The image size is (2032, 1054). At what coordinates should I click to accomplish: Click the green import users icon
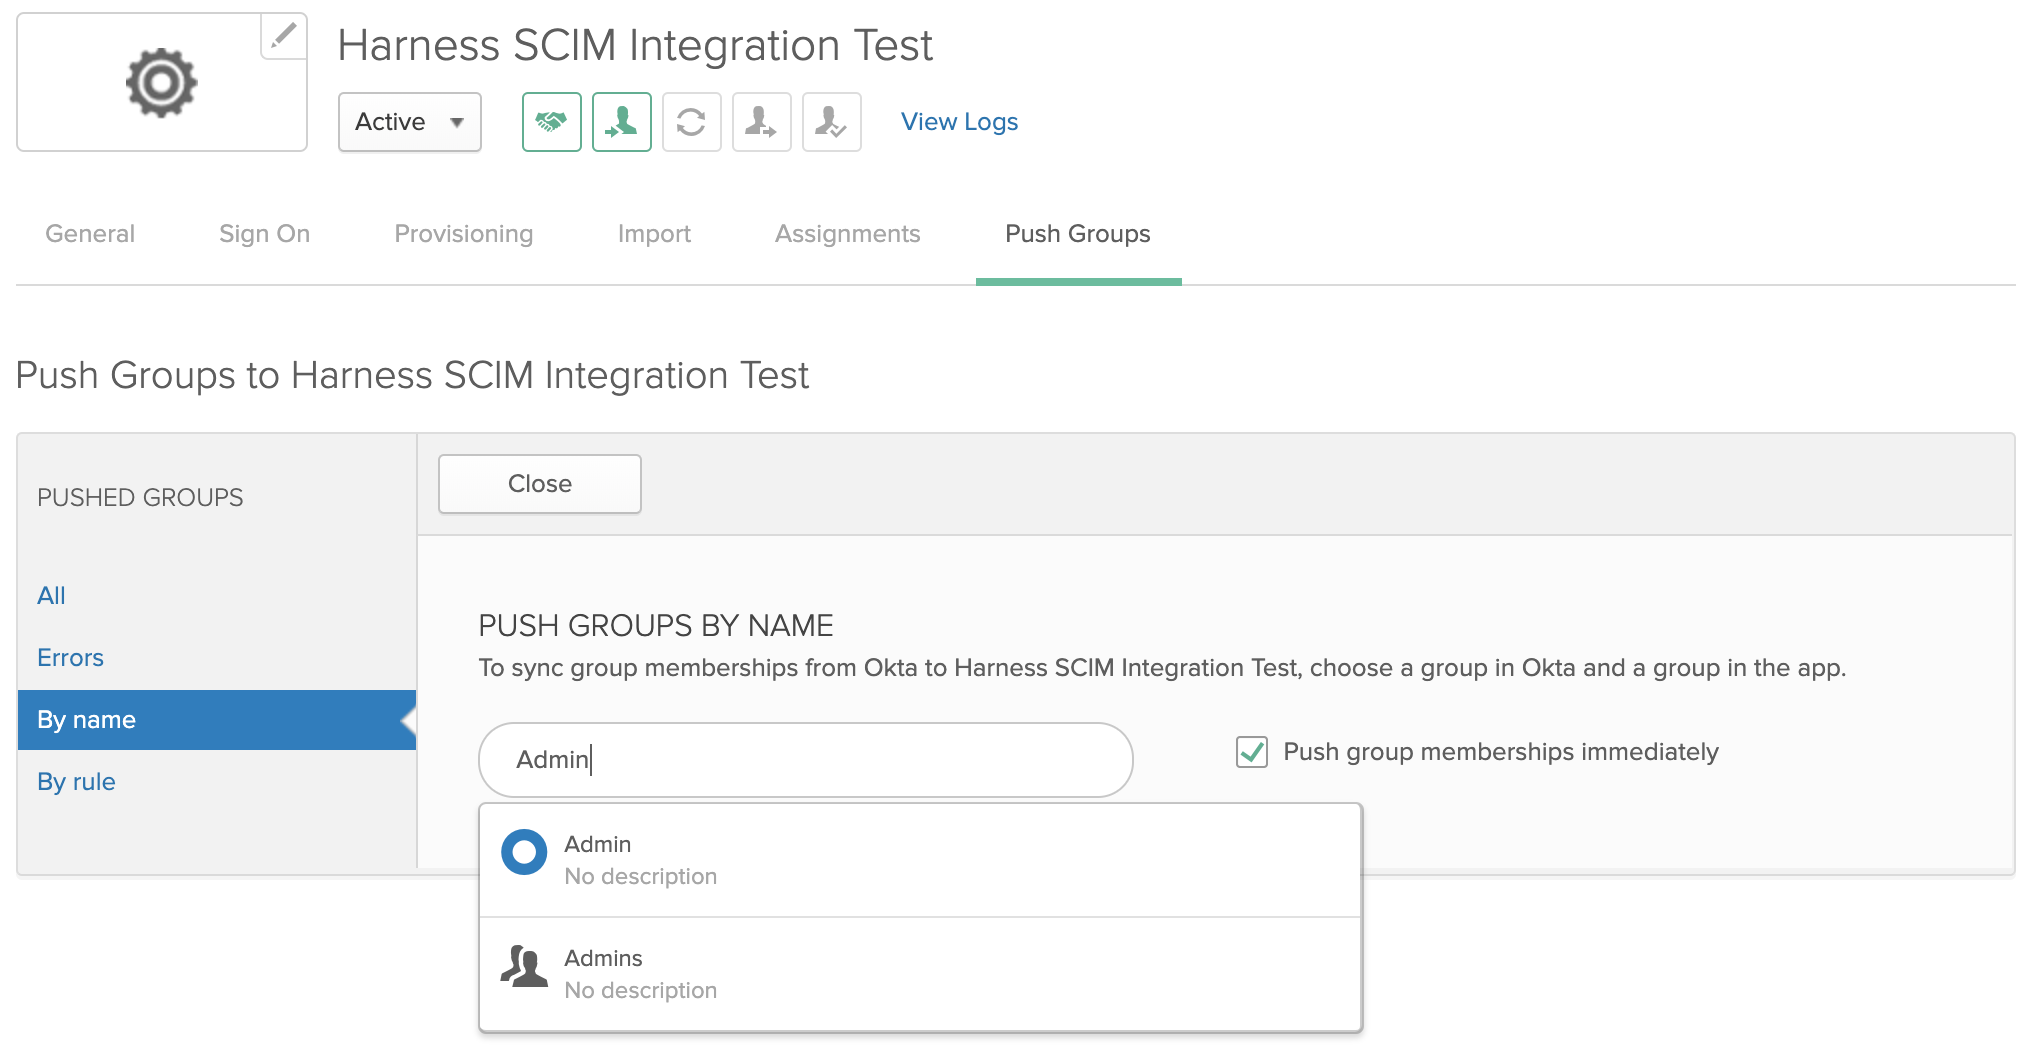(622, 122)
